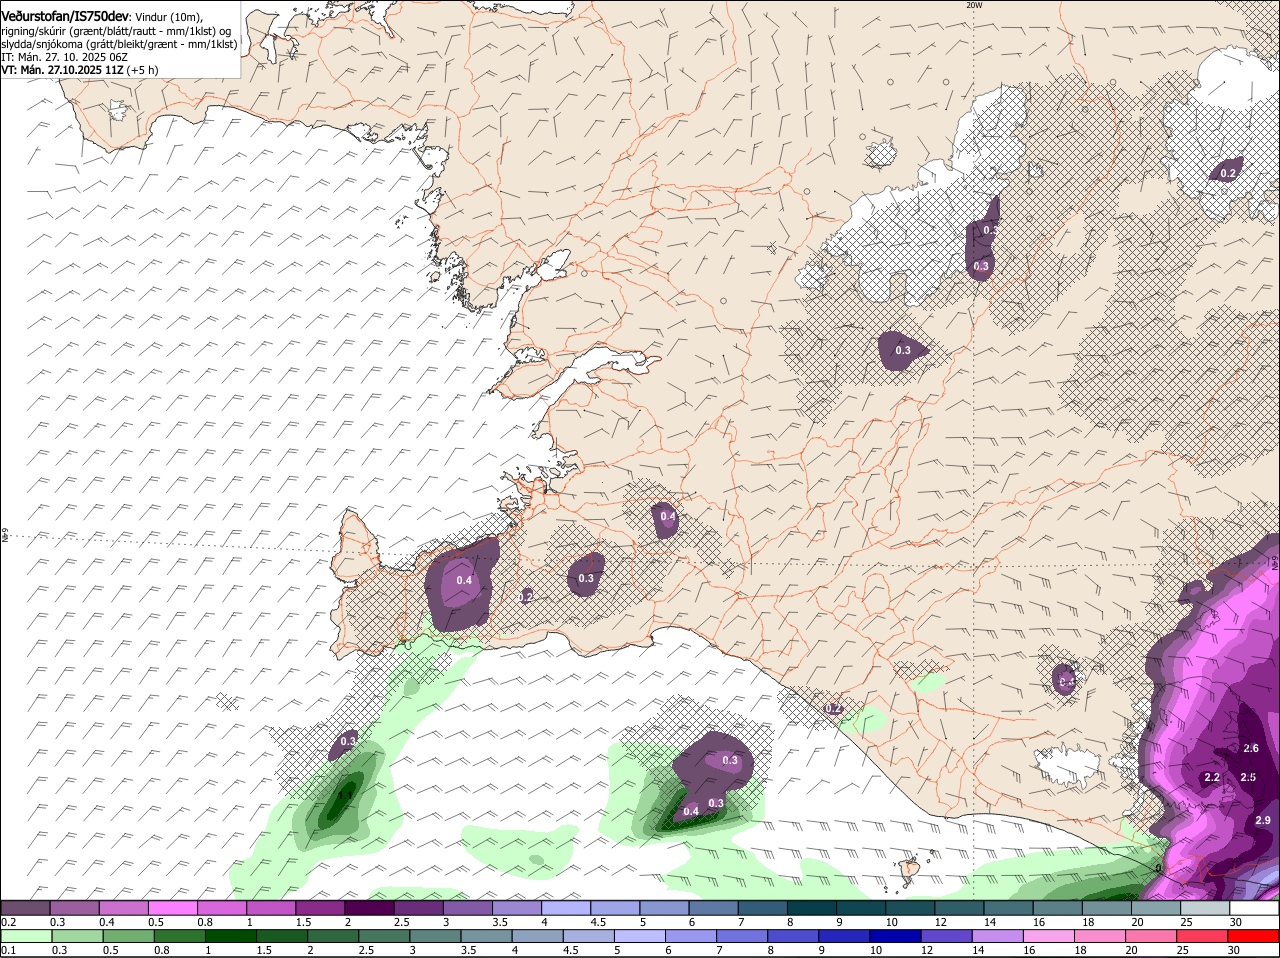
Task: Select the 16 light pink rain scale swatch
Action: tap(1048, 936)
